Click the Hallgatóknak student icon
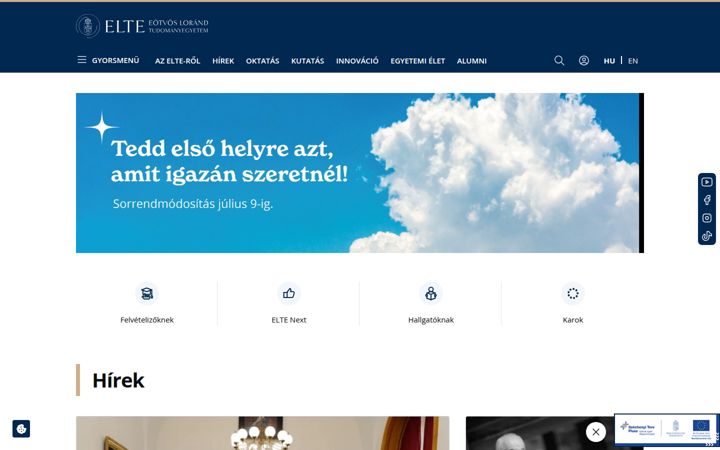The height and width of the screenshot is (450, 720). [x=431, y=293]
